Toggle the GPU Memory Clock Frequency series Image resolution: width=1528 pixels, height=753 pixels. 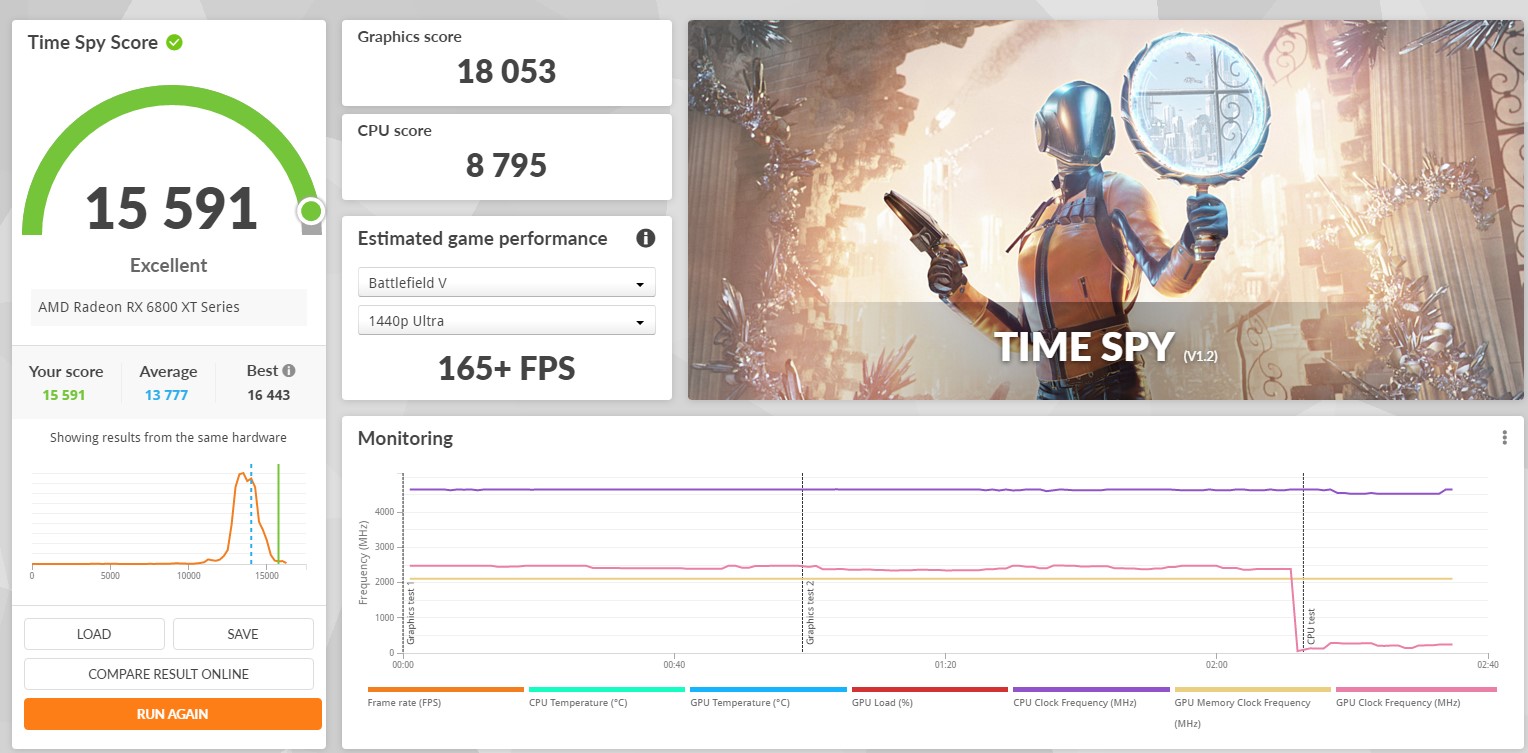pyautogui.click(x=1251, y=689)
